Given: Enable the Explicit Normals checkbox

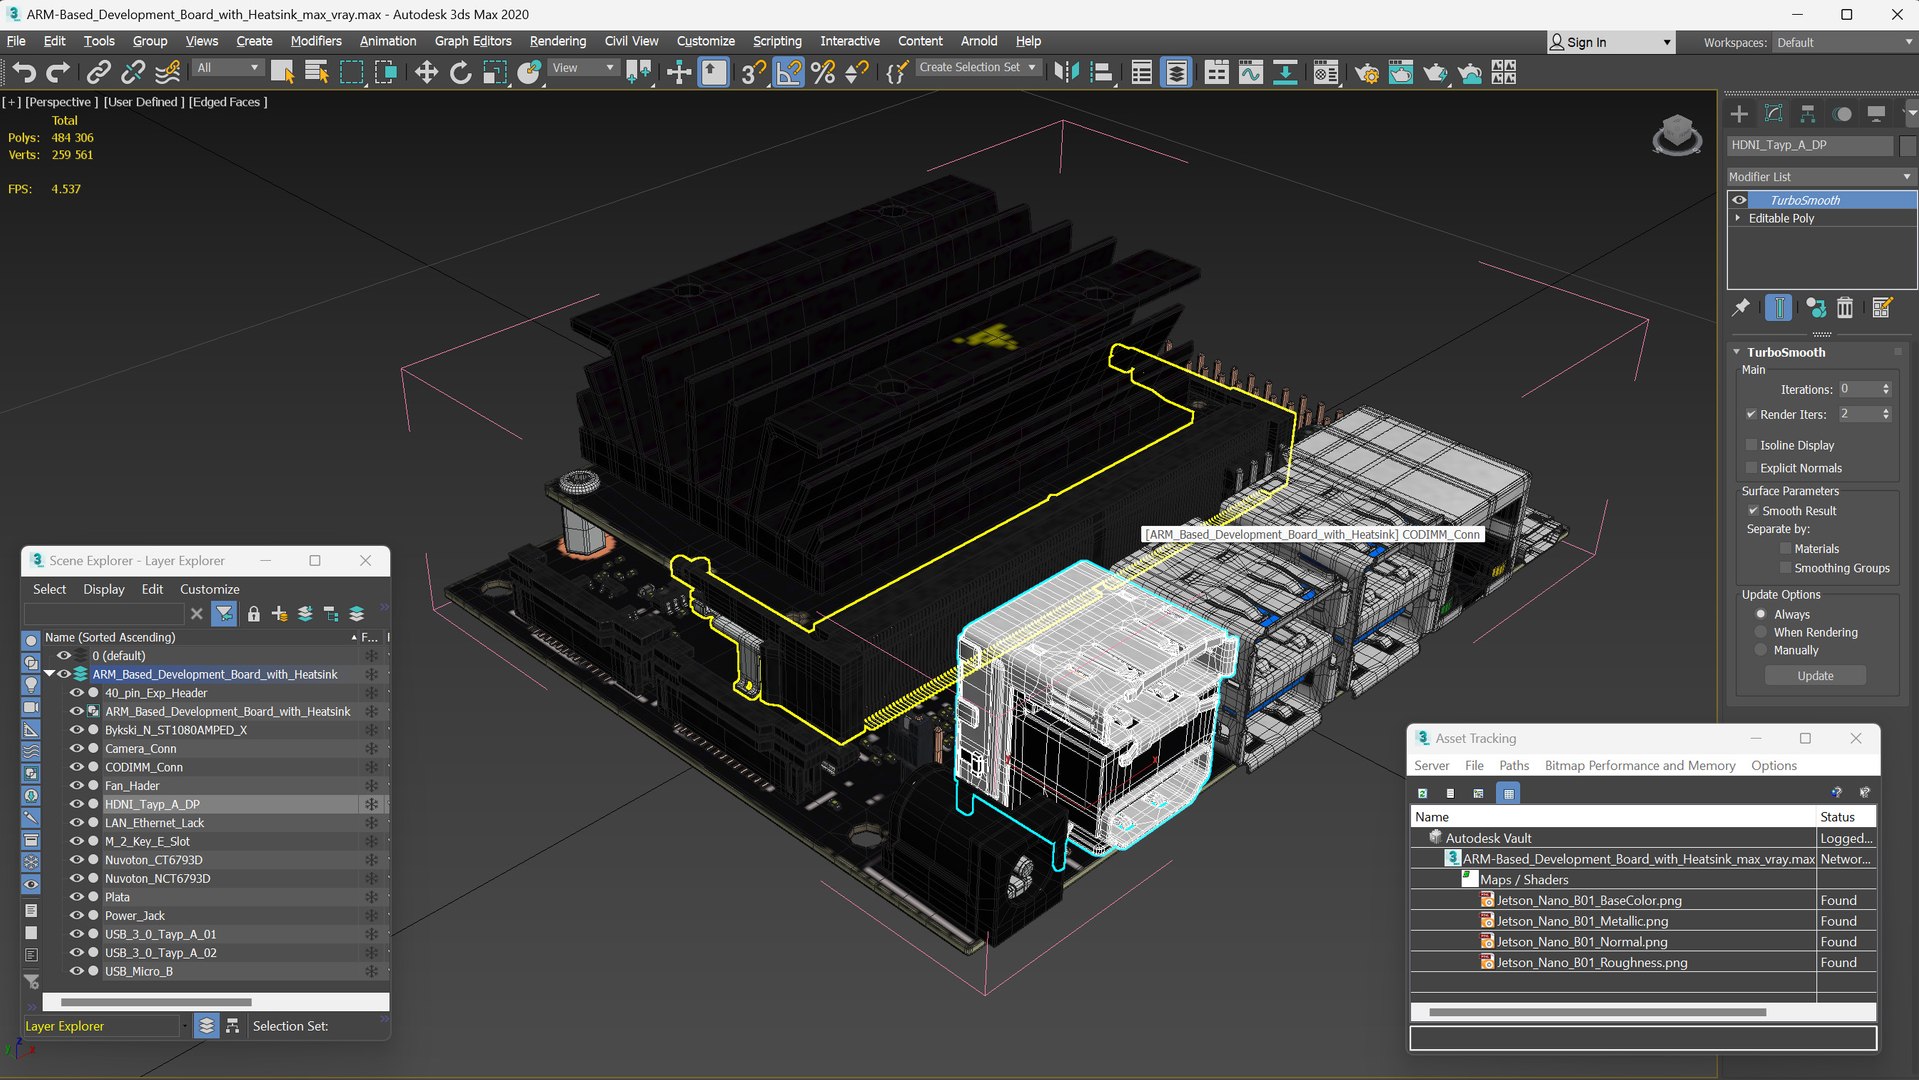Looking at the screenshot, I should point(1751,468).
